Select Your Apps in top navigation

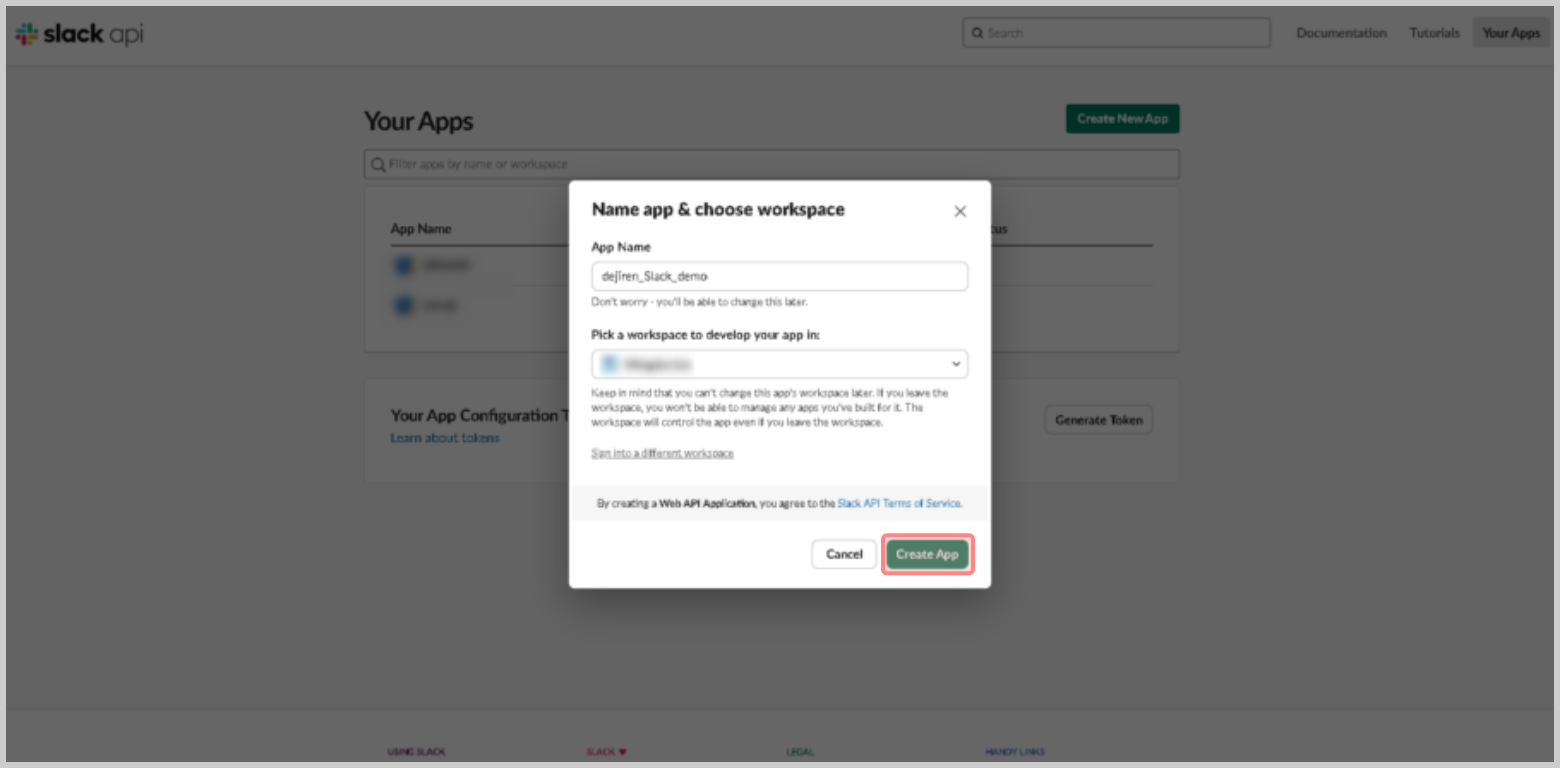click(x=1511, y=33)
